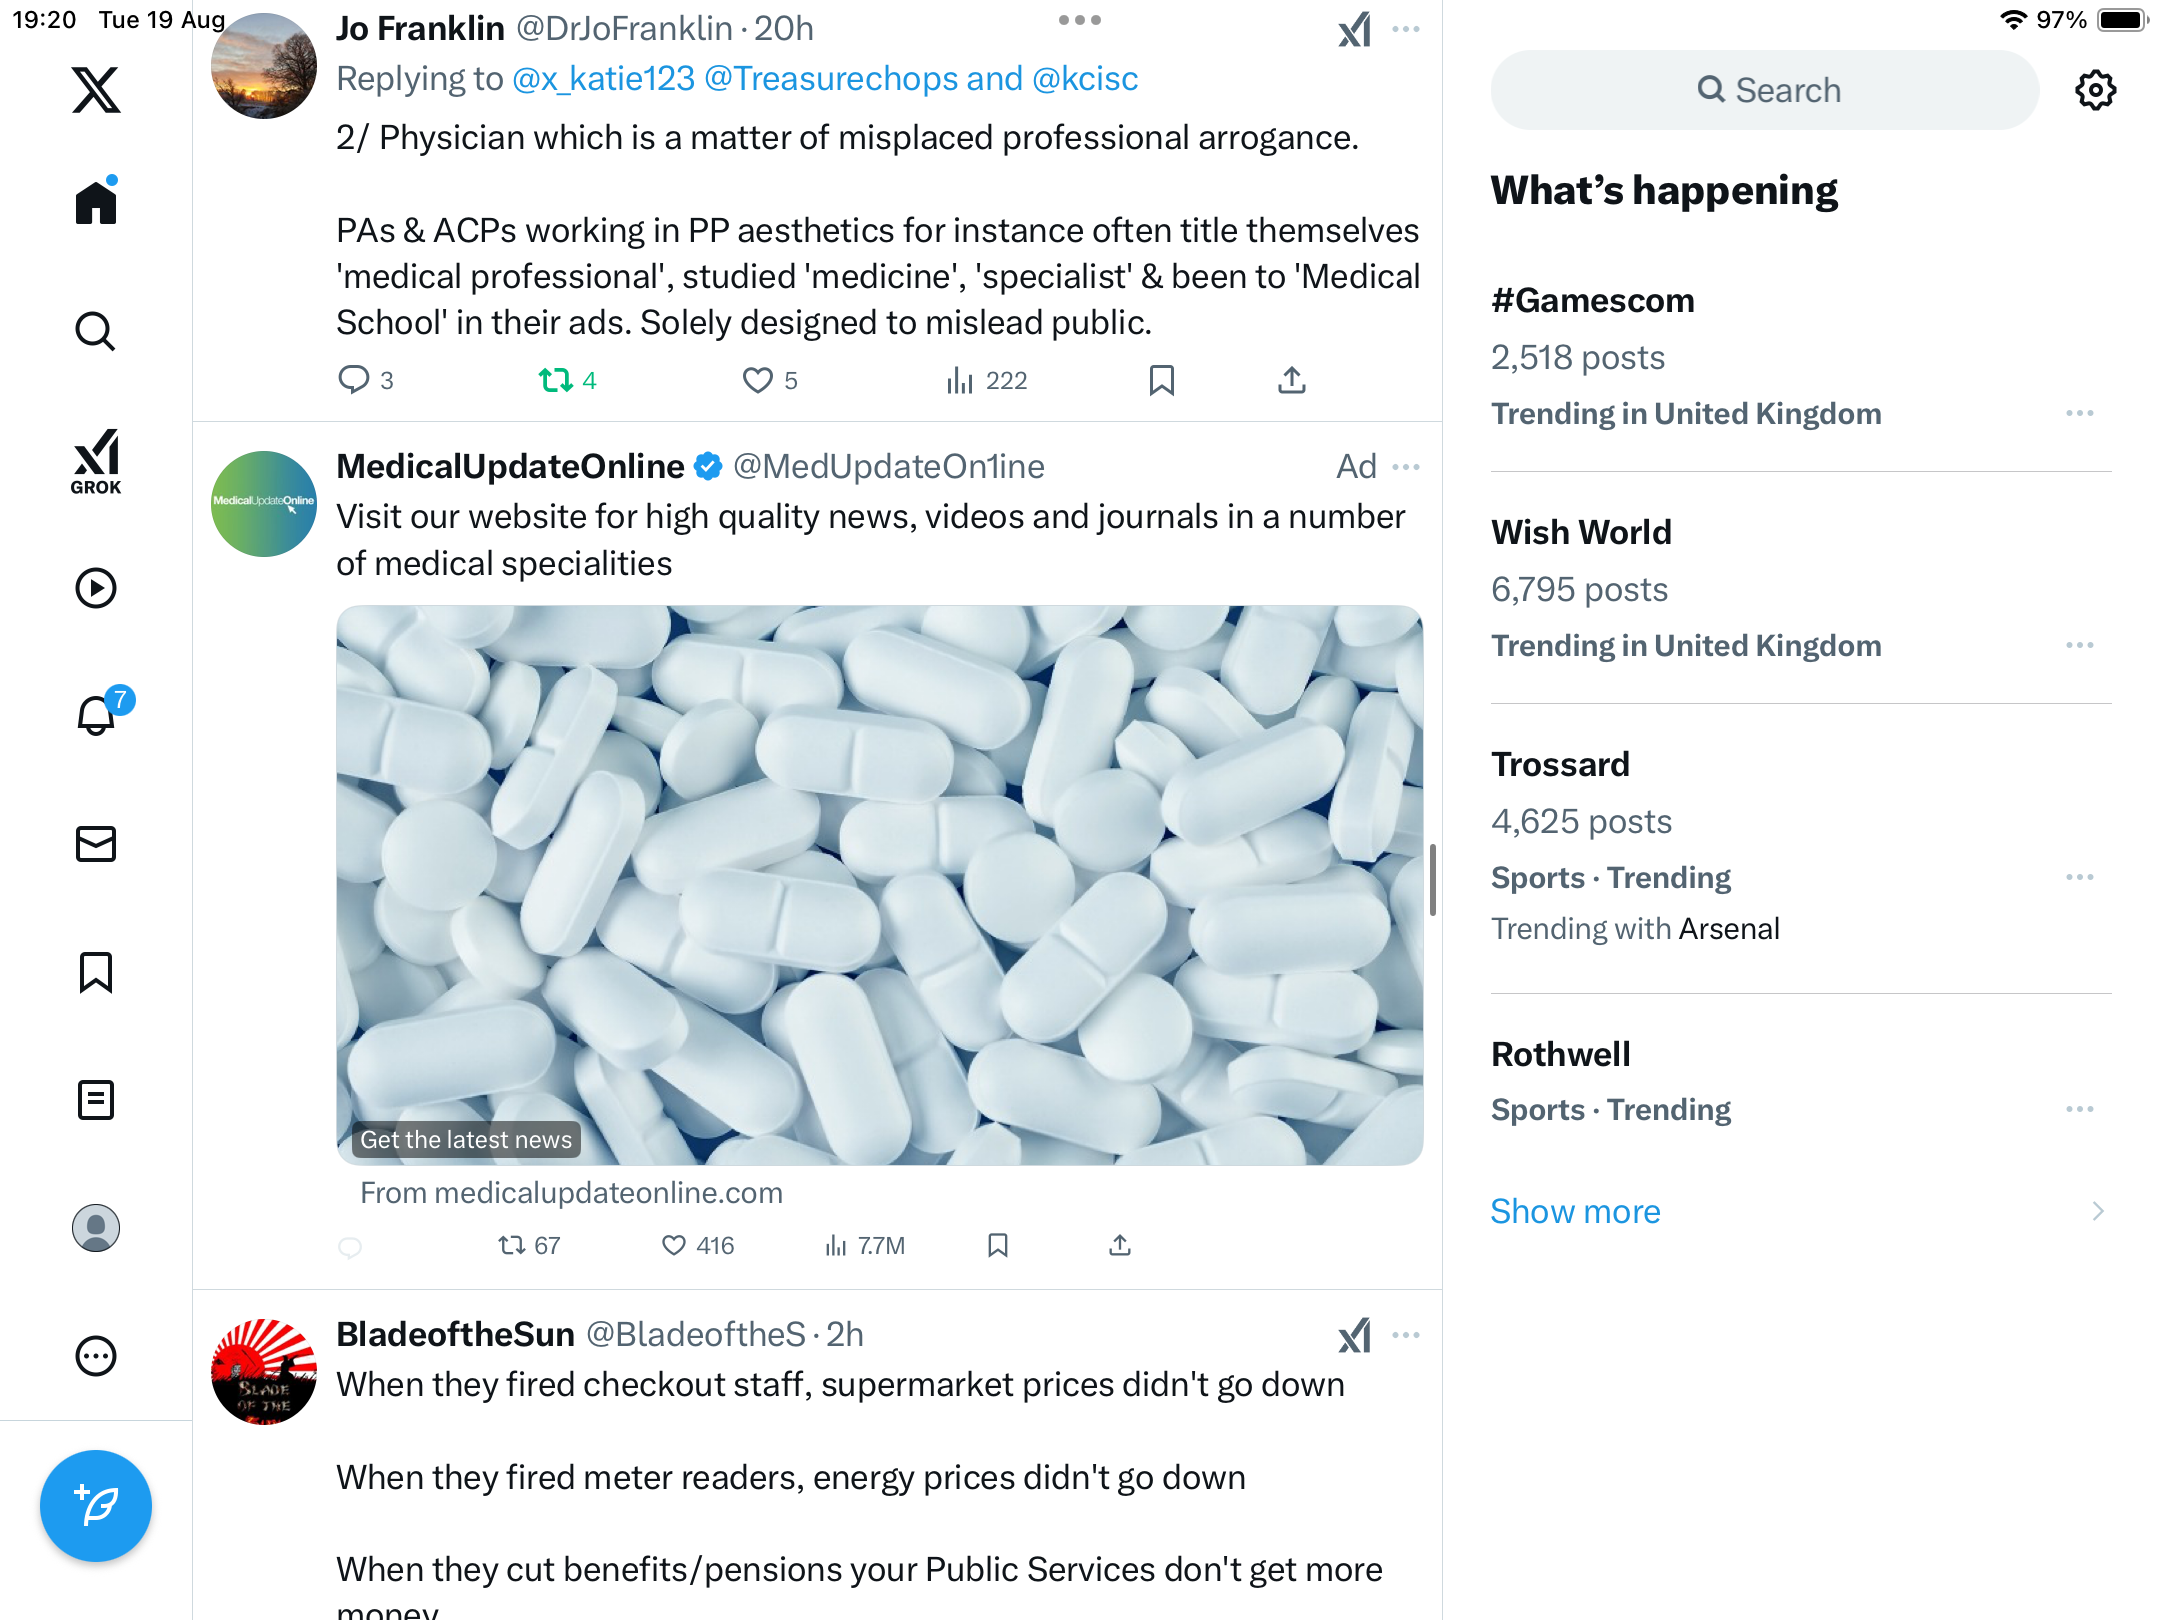Open the Messages envelope icon
This screenshot has height=1620, width=2160.
point(96,844)
